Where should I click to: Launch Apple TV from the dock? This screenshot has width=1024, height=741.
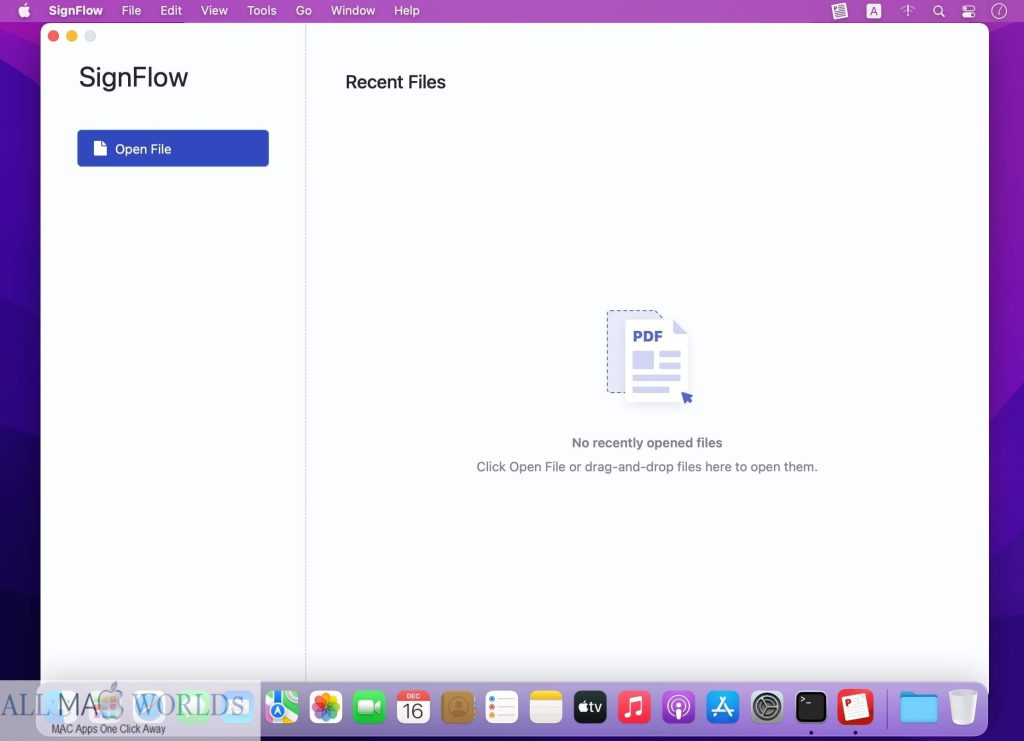590,707
